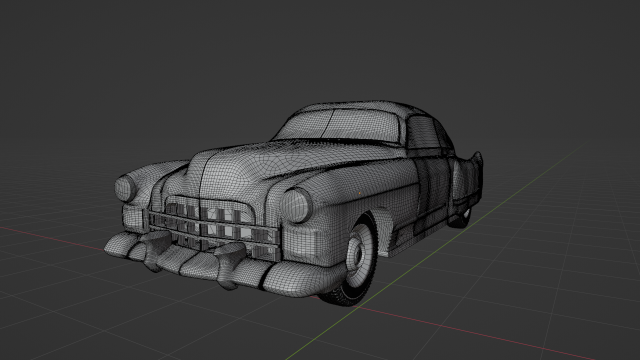
Task: Click the orange object origin dot
Action: tap(360, 193)
